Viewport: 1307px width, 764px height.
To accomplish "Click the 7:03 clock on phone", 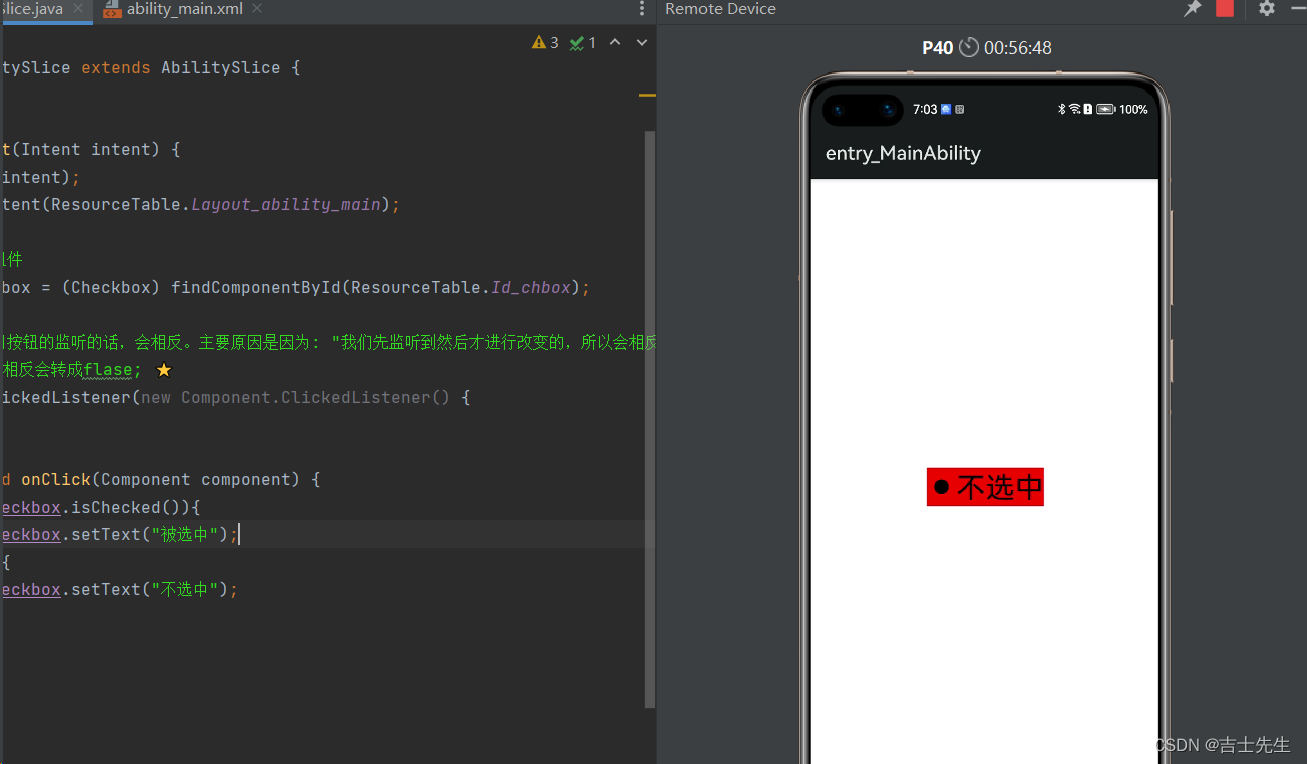I will [925, 109].
